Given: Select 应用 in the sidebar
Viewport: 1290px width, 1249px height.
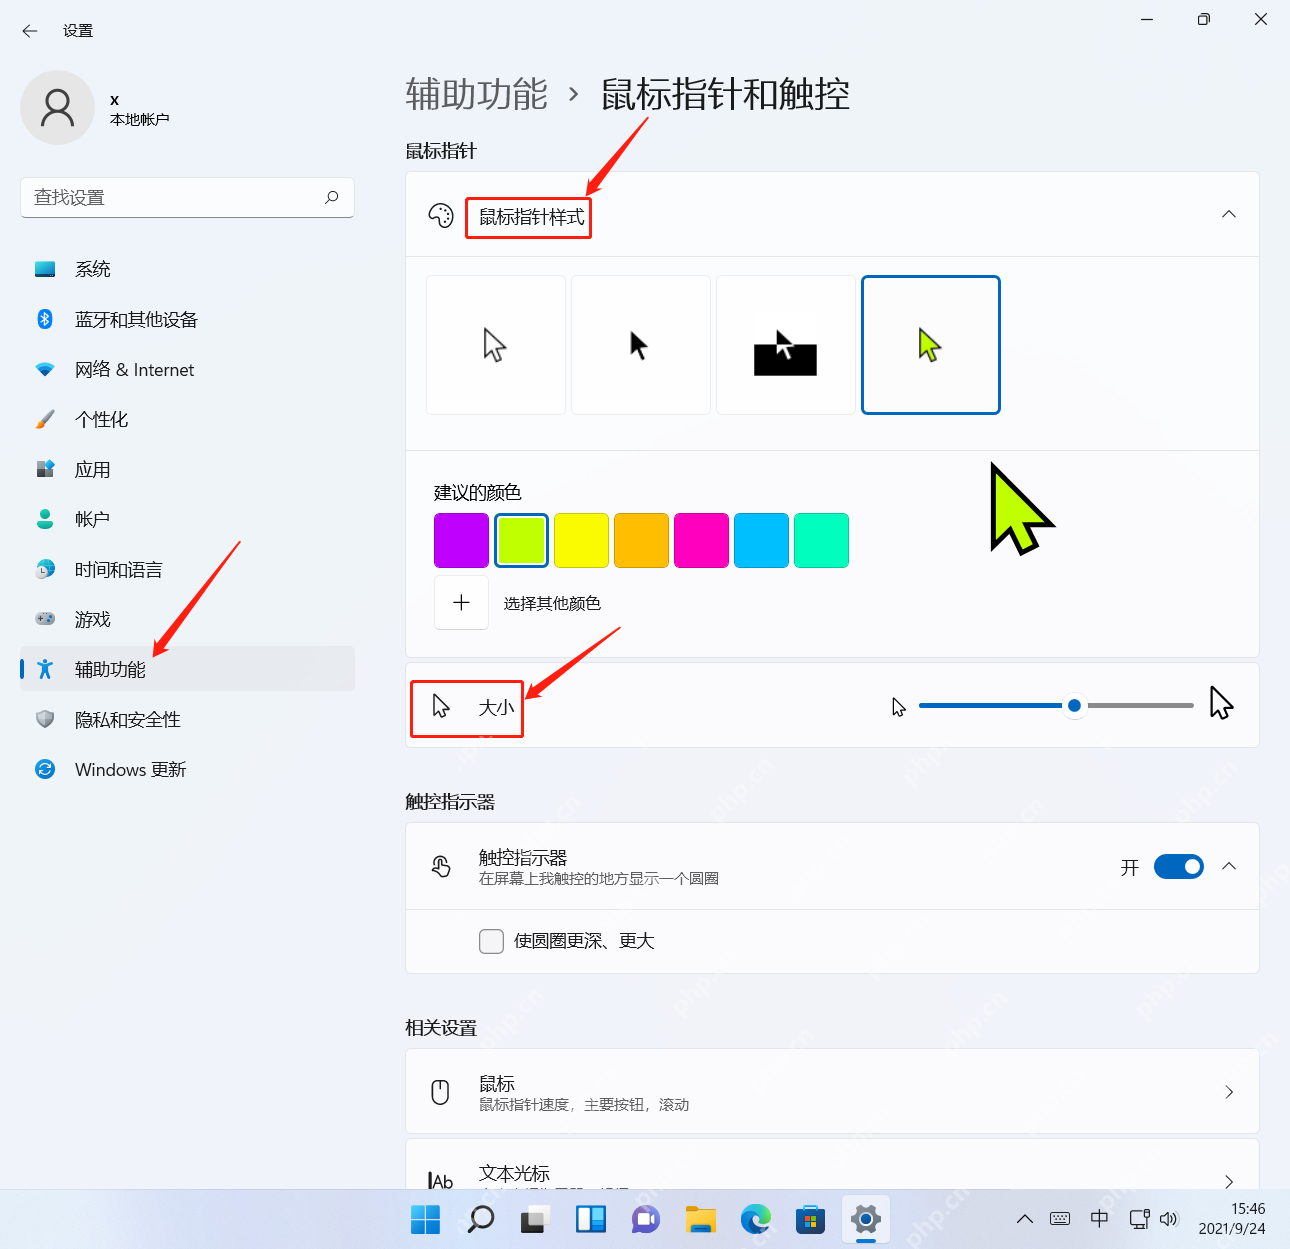Looking at the screenshot, I should [x=188, y=469].
